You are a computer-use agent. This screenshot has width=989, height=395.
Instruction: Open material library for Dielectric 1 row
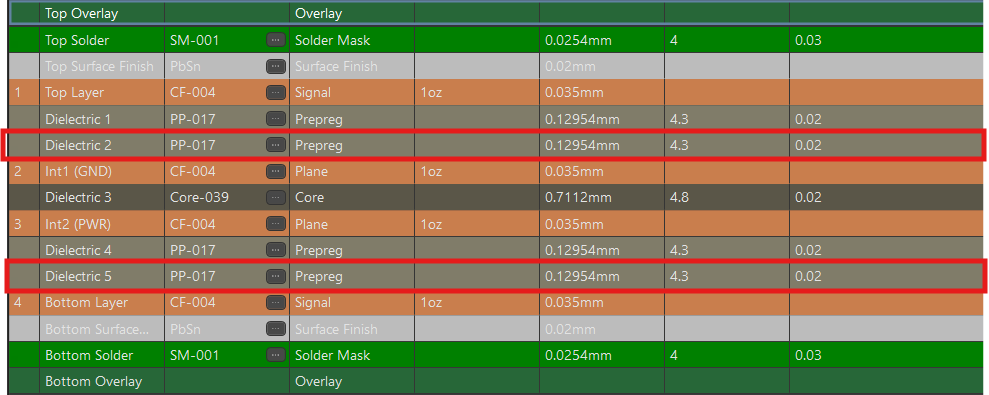click(x=276, y=119)
